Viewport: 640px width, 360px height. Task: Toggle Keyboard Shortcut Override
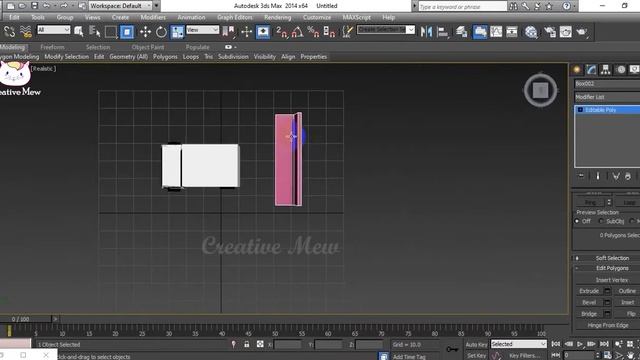263,31
